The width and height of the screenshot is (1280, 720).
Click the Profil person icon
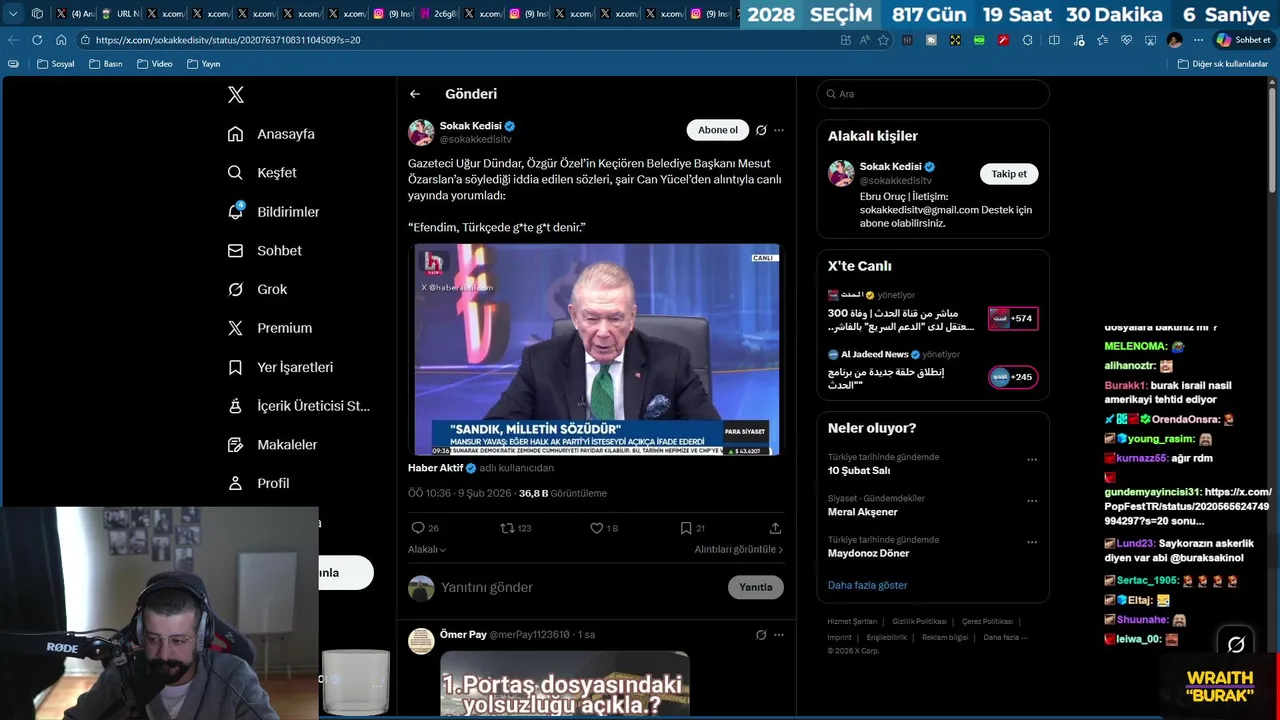235,483
